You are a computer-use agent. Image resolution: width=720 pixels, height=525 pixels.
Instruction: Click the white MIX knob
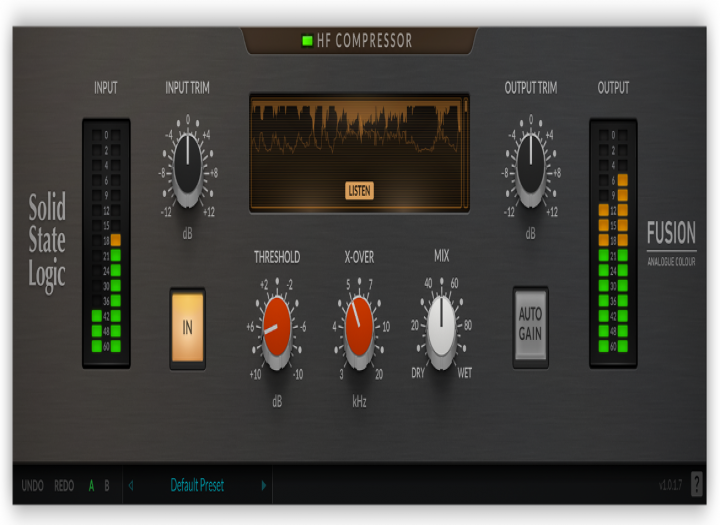[x=441, y=331]
